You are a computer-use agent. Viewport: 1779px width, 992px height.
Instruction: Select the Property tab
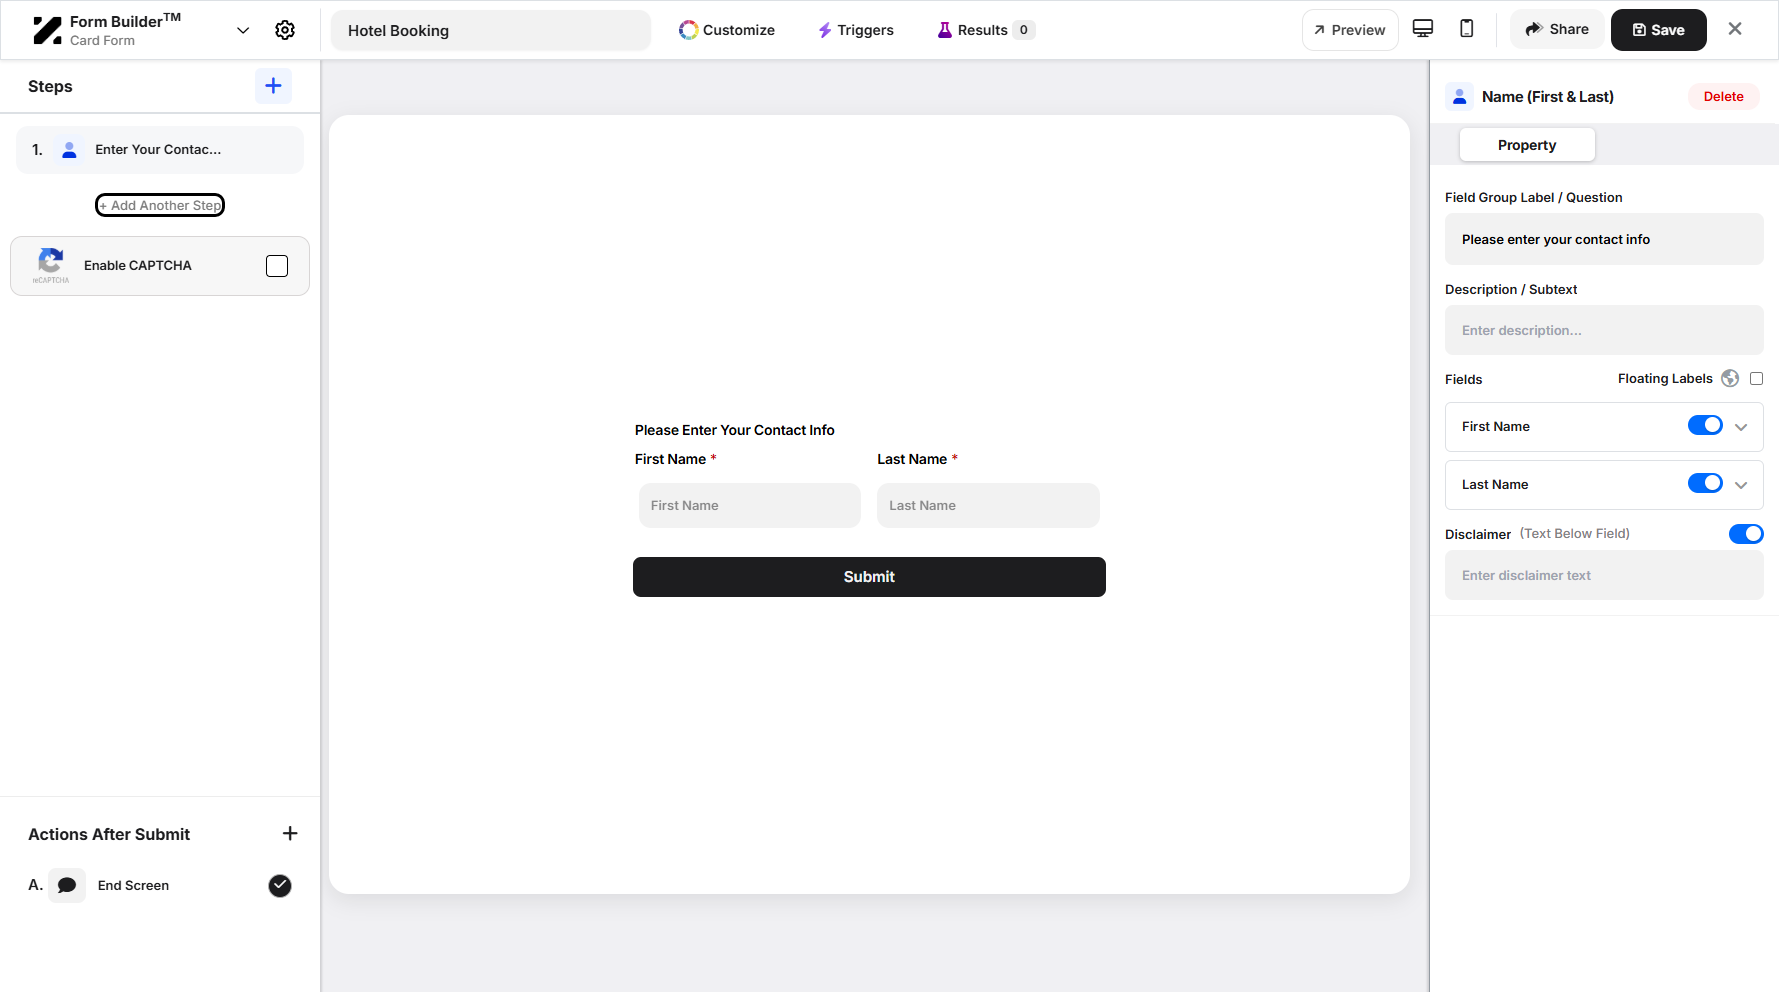tap(1527, 145)
